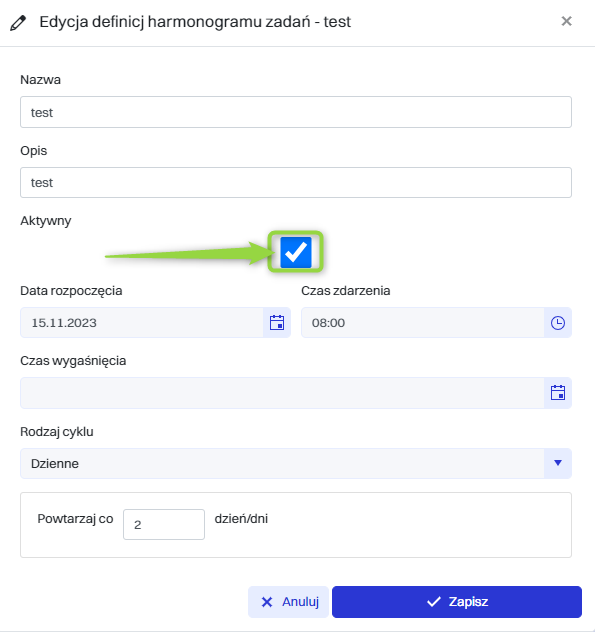Focus the Nazwa text field

(296, 112)
